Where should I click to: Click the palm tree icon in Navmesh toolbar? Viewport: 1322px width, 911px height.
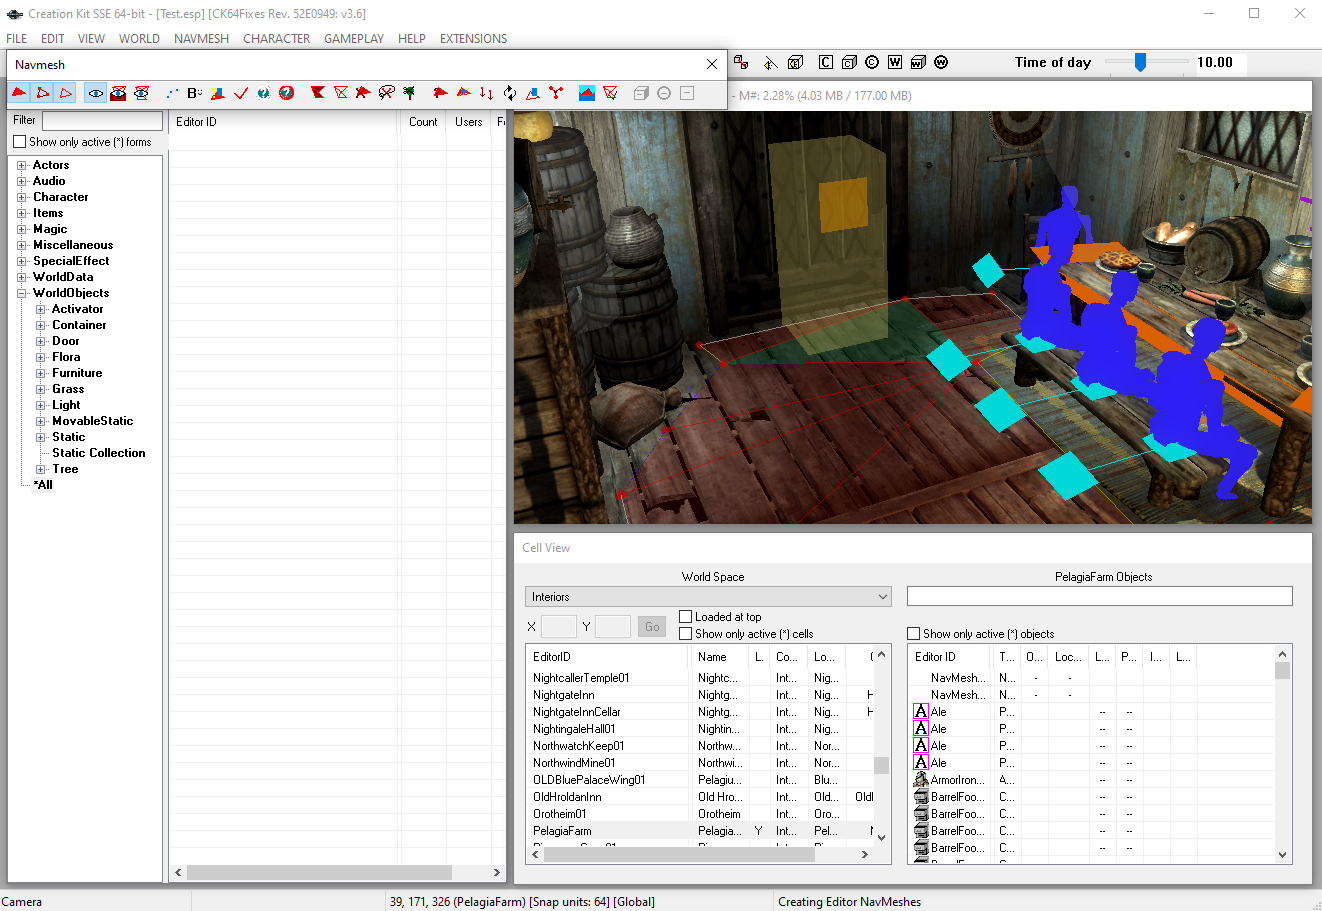409,93
